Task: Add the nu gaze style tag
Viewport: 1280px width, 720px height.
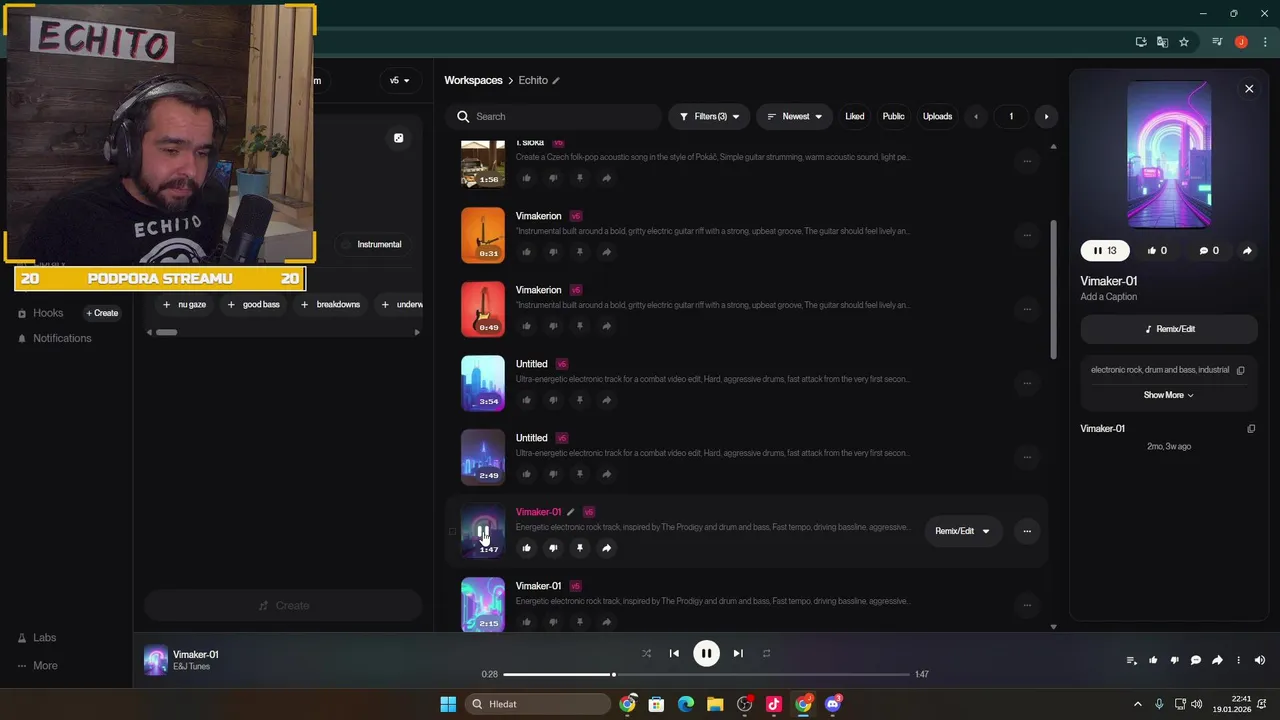Action: pos(184,304)
